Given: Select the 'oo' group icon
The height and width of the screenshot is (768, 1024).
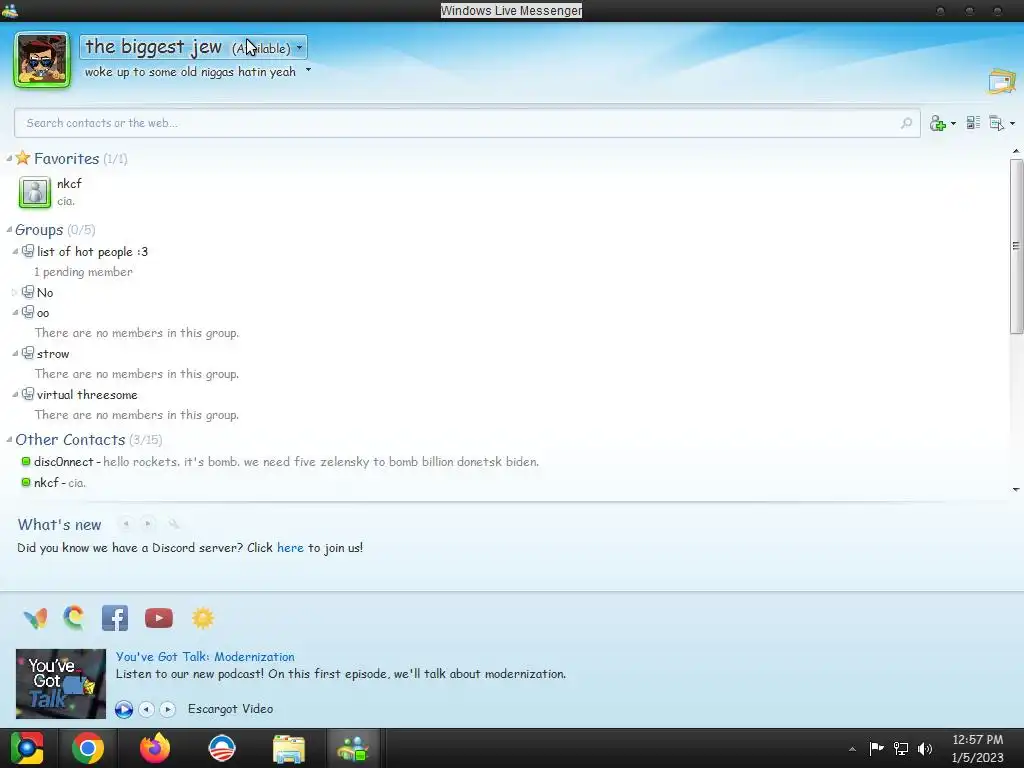Looking at the screenshot, I should click(27, 312).
